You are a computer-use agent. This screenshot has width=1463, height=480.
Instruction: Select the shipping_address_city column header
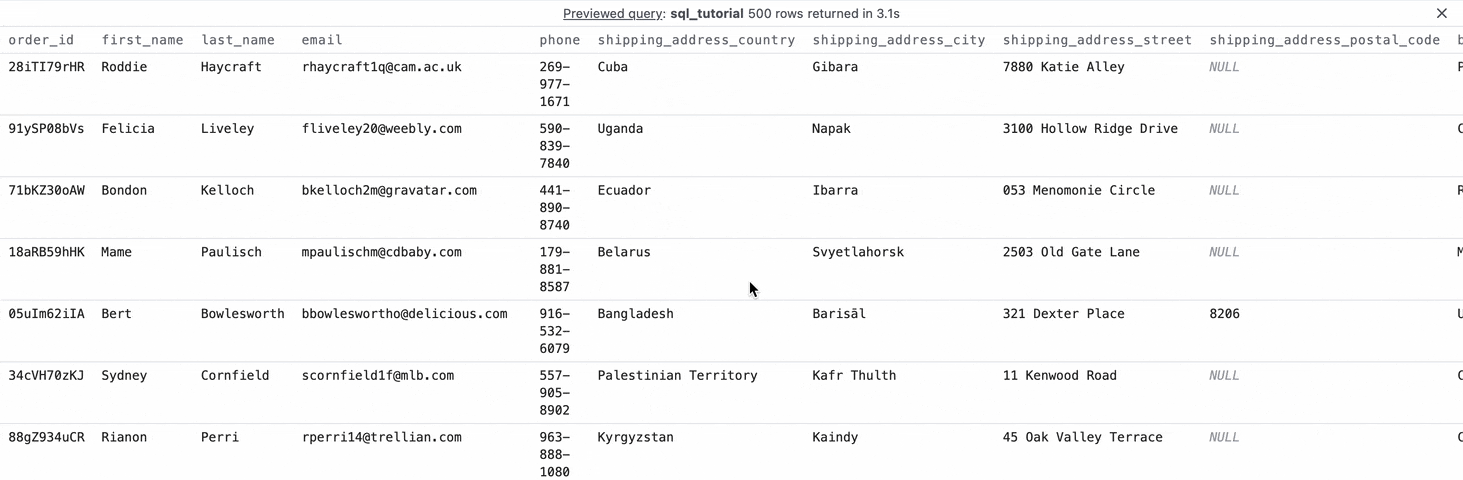[x=898, y=40]
